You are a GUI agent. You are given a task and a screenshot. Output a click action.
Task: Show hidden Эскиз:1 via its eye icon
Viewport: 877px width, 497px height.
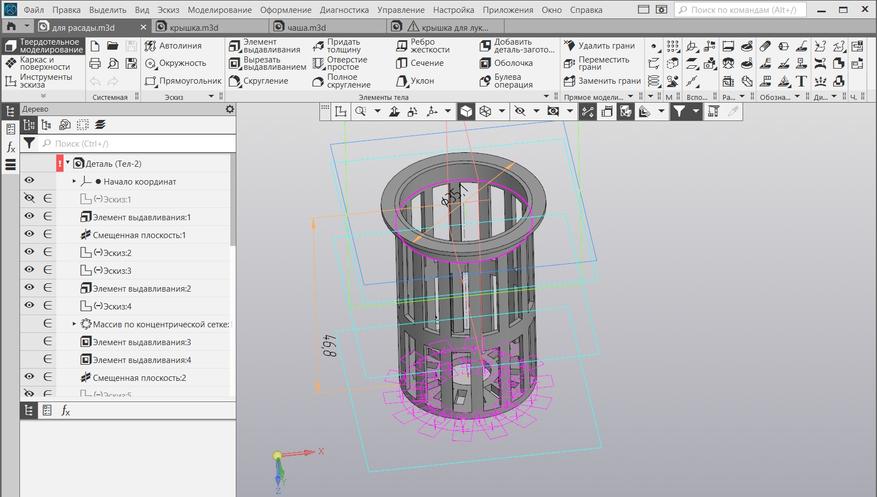pos(29,199)
